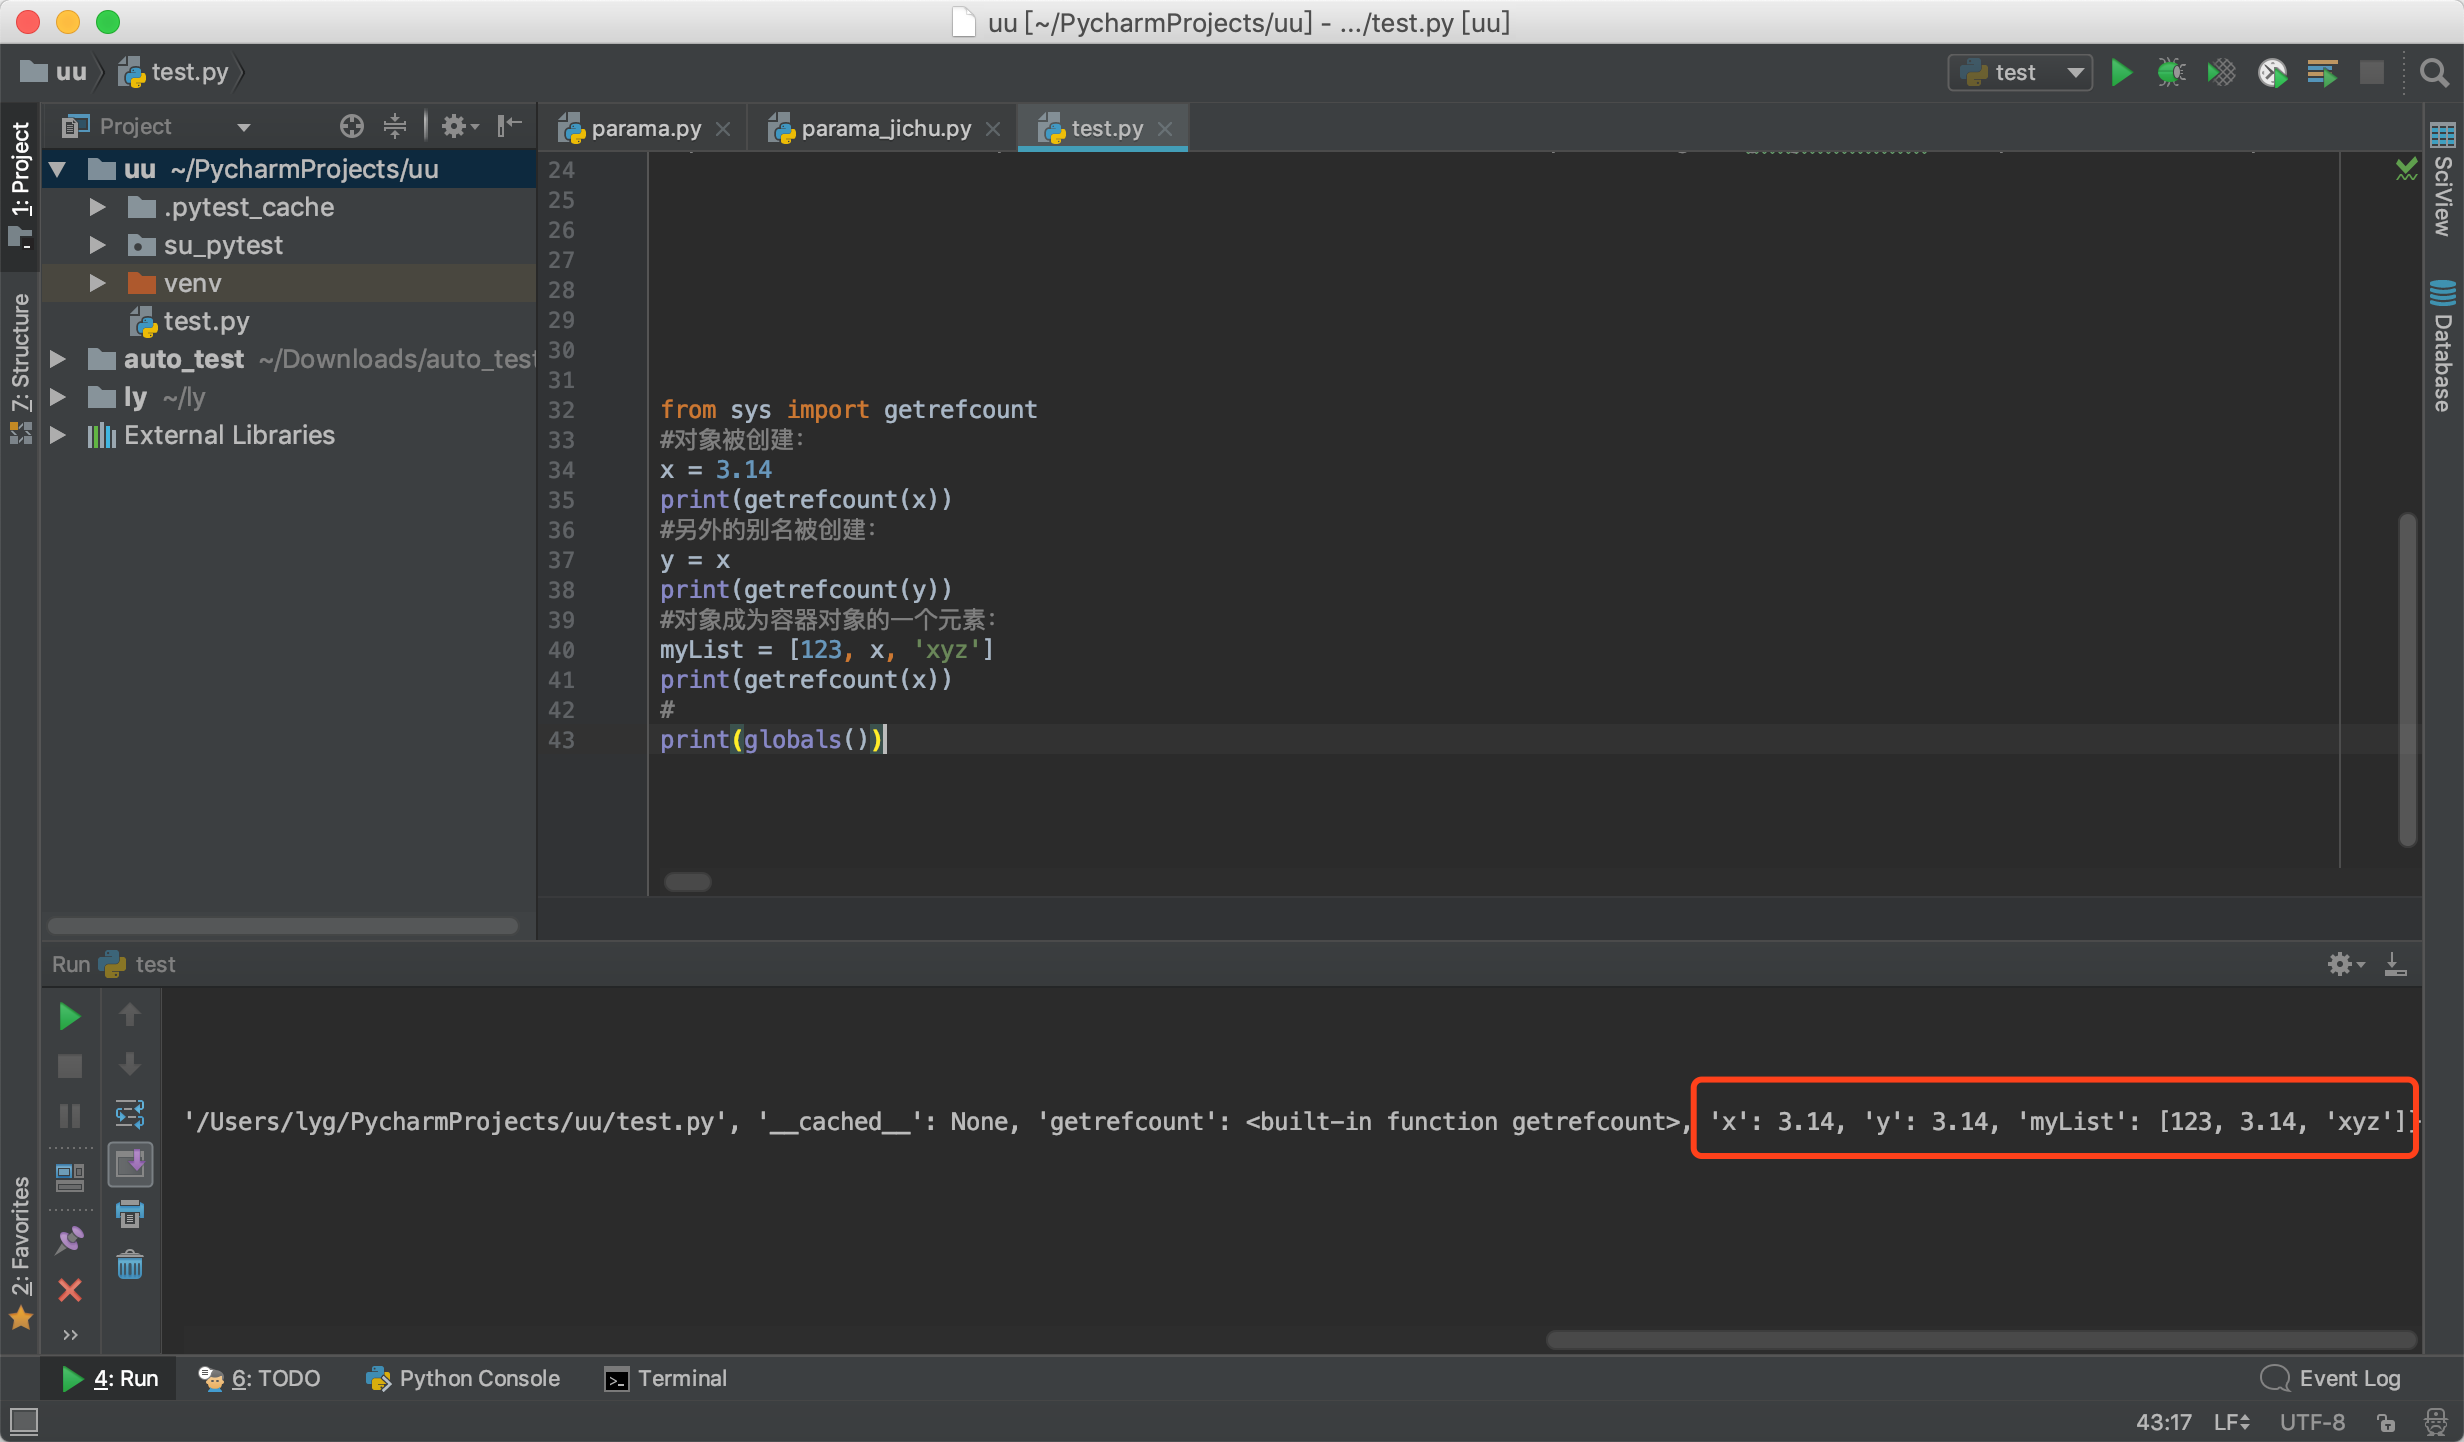
Task: Close Run tab with red X icon
Action: pyautogui.click(x=70, y=1290)
